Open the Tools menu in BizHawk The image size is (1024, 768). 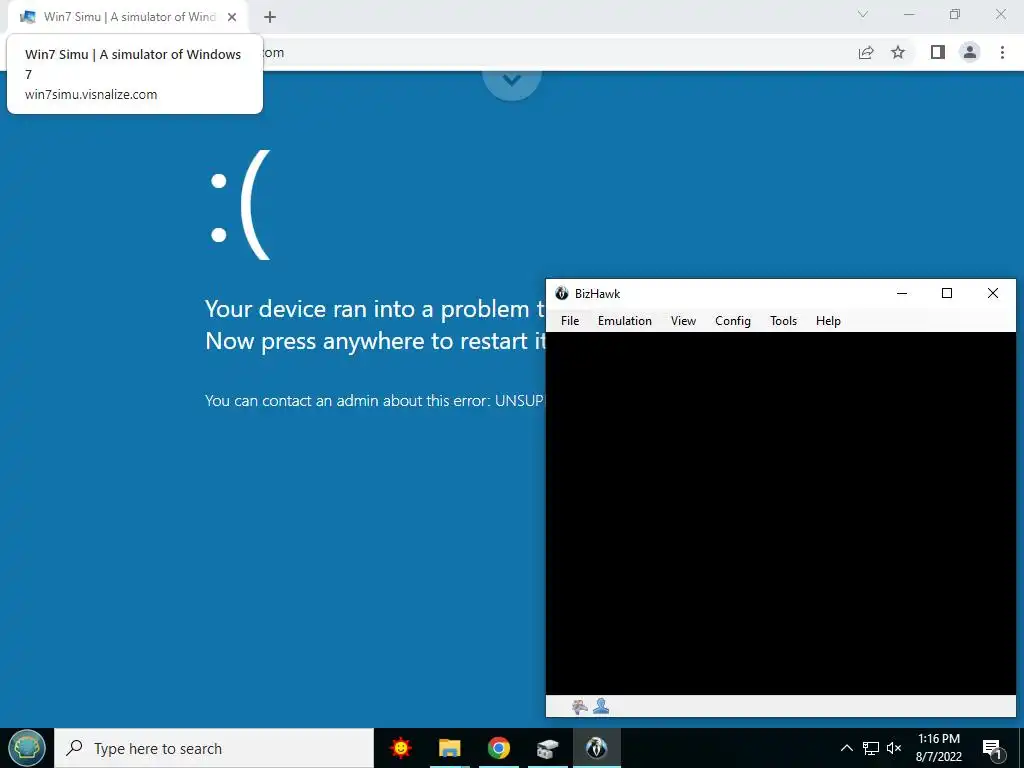click(x=783, y=321)
